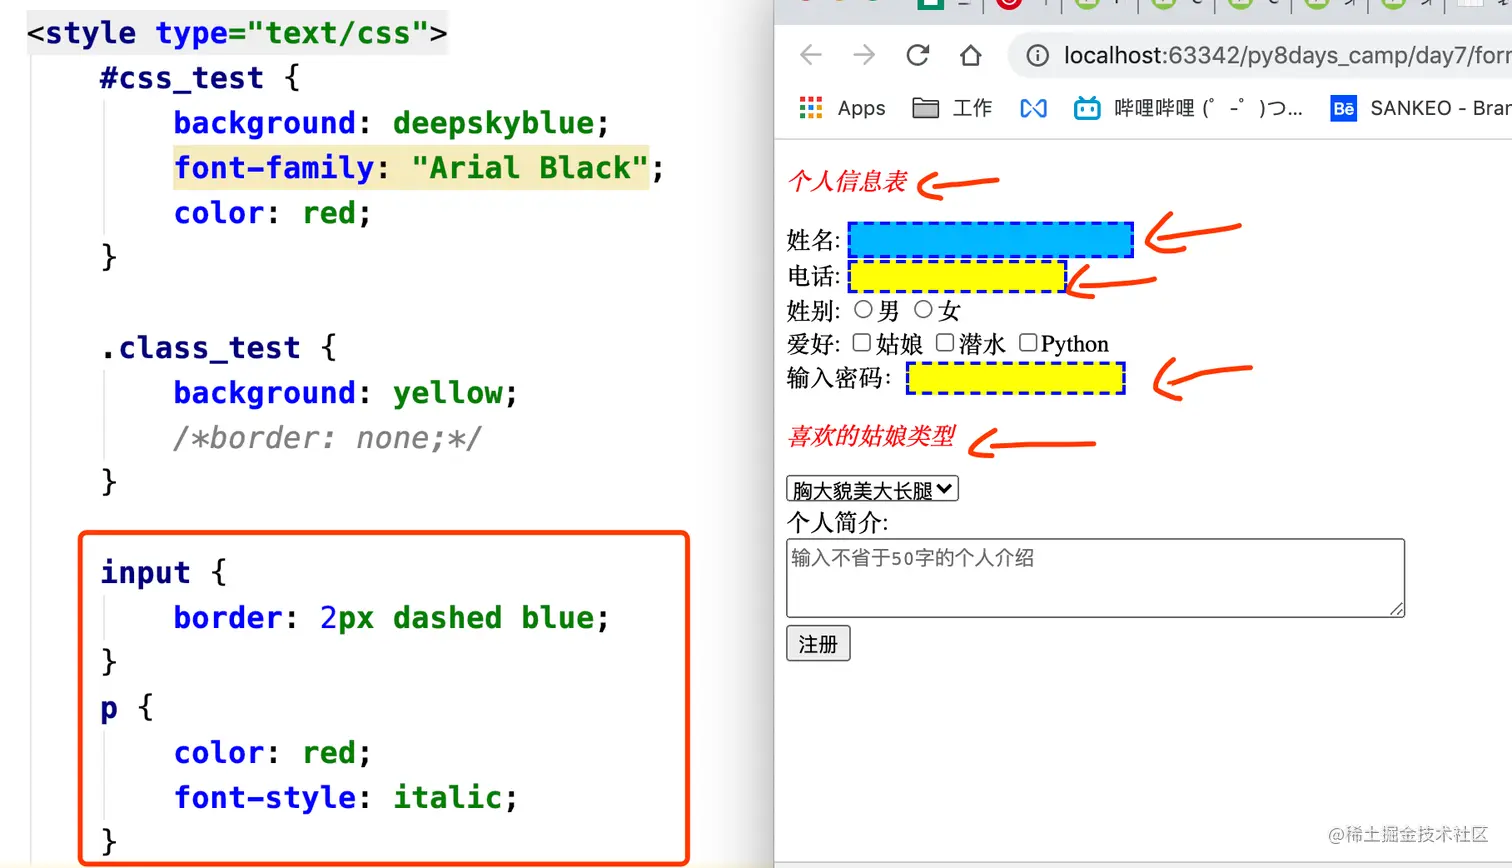Image resolution: width=1512 pixels, height=868 pixels.
Task: Click the font-family property line
Action: (x=418, y=167)
